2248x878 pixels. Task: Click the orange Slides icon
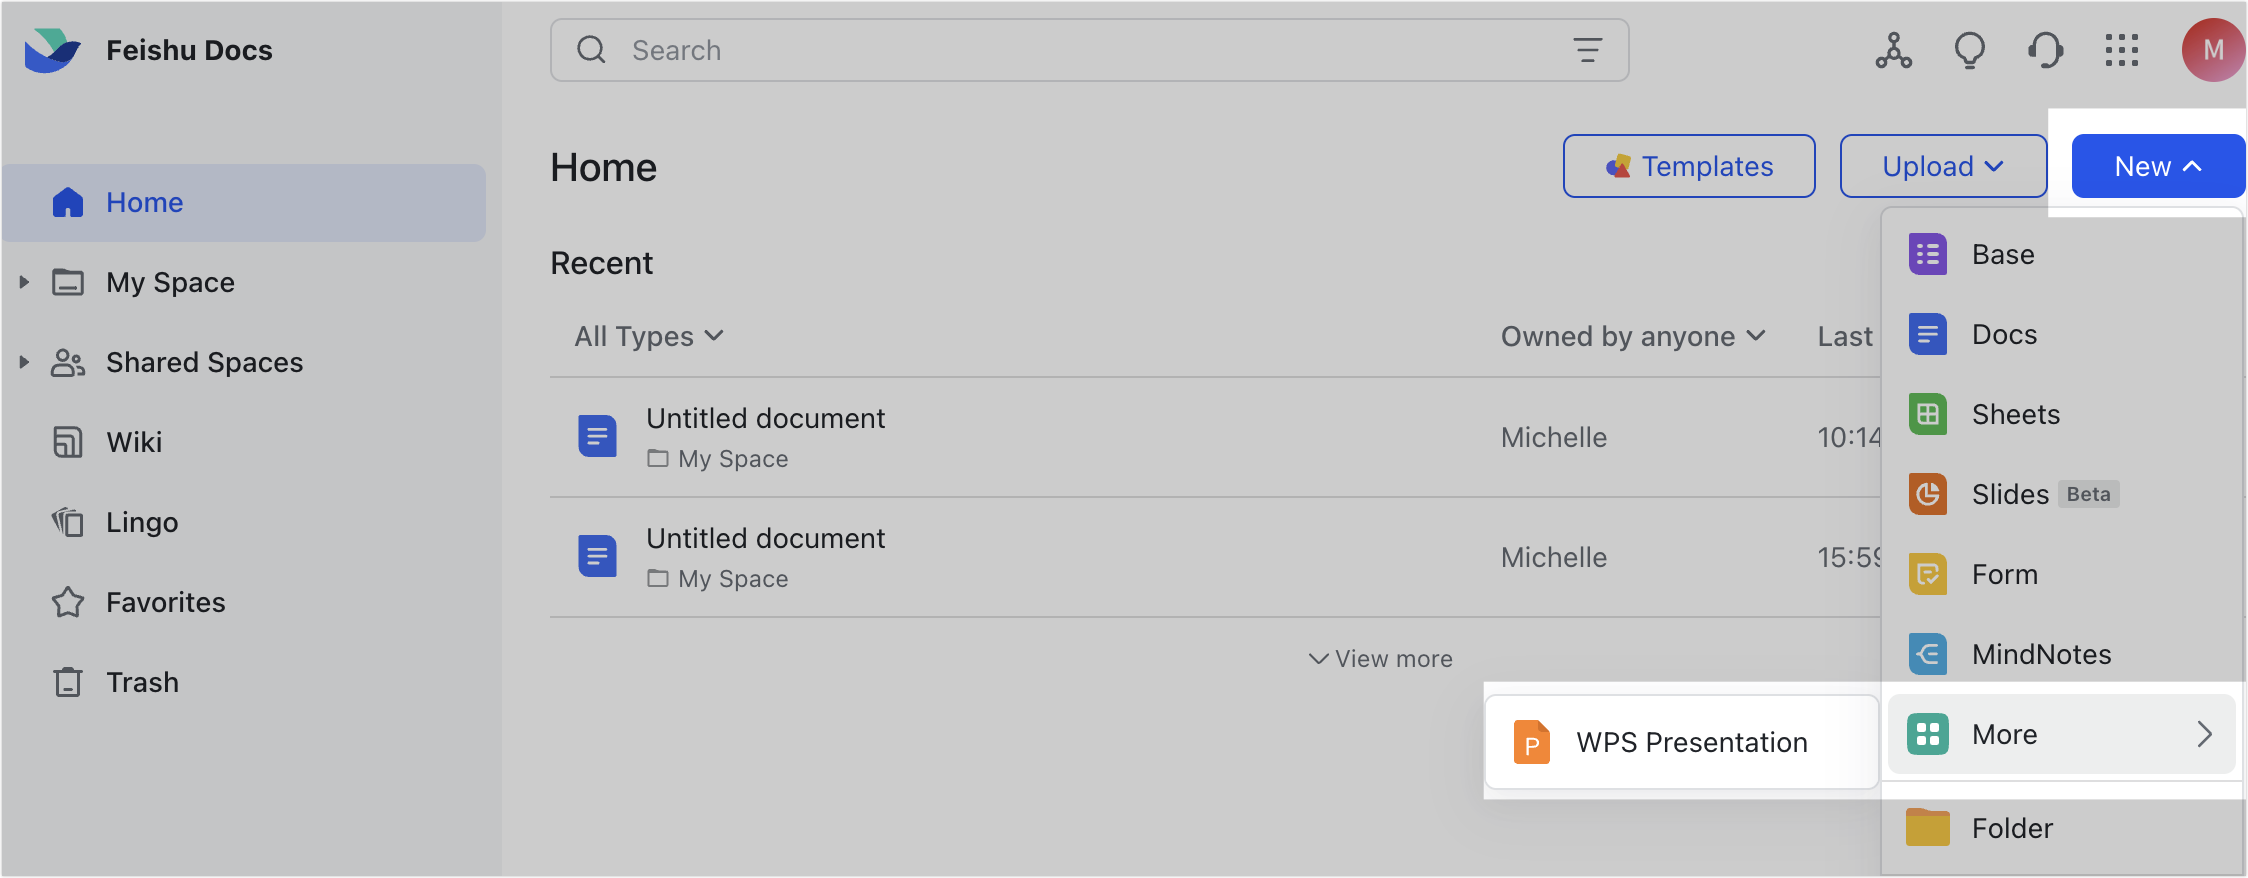[1927, 494]
